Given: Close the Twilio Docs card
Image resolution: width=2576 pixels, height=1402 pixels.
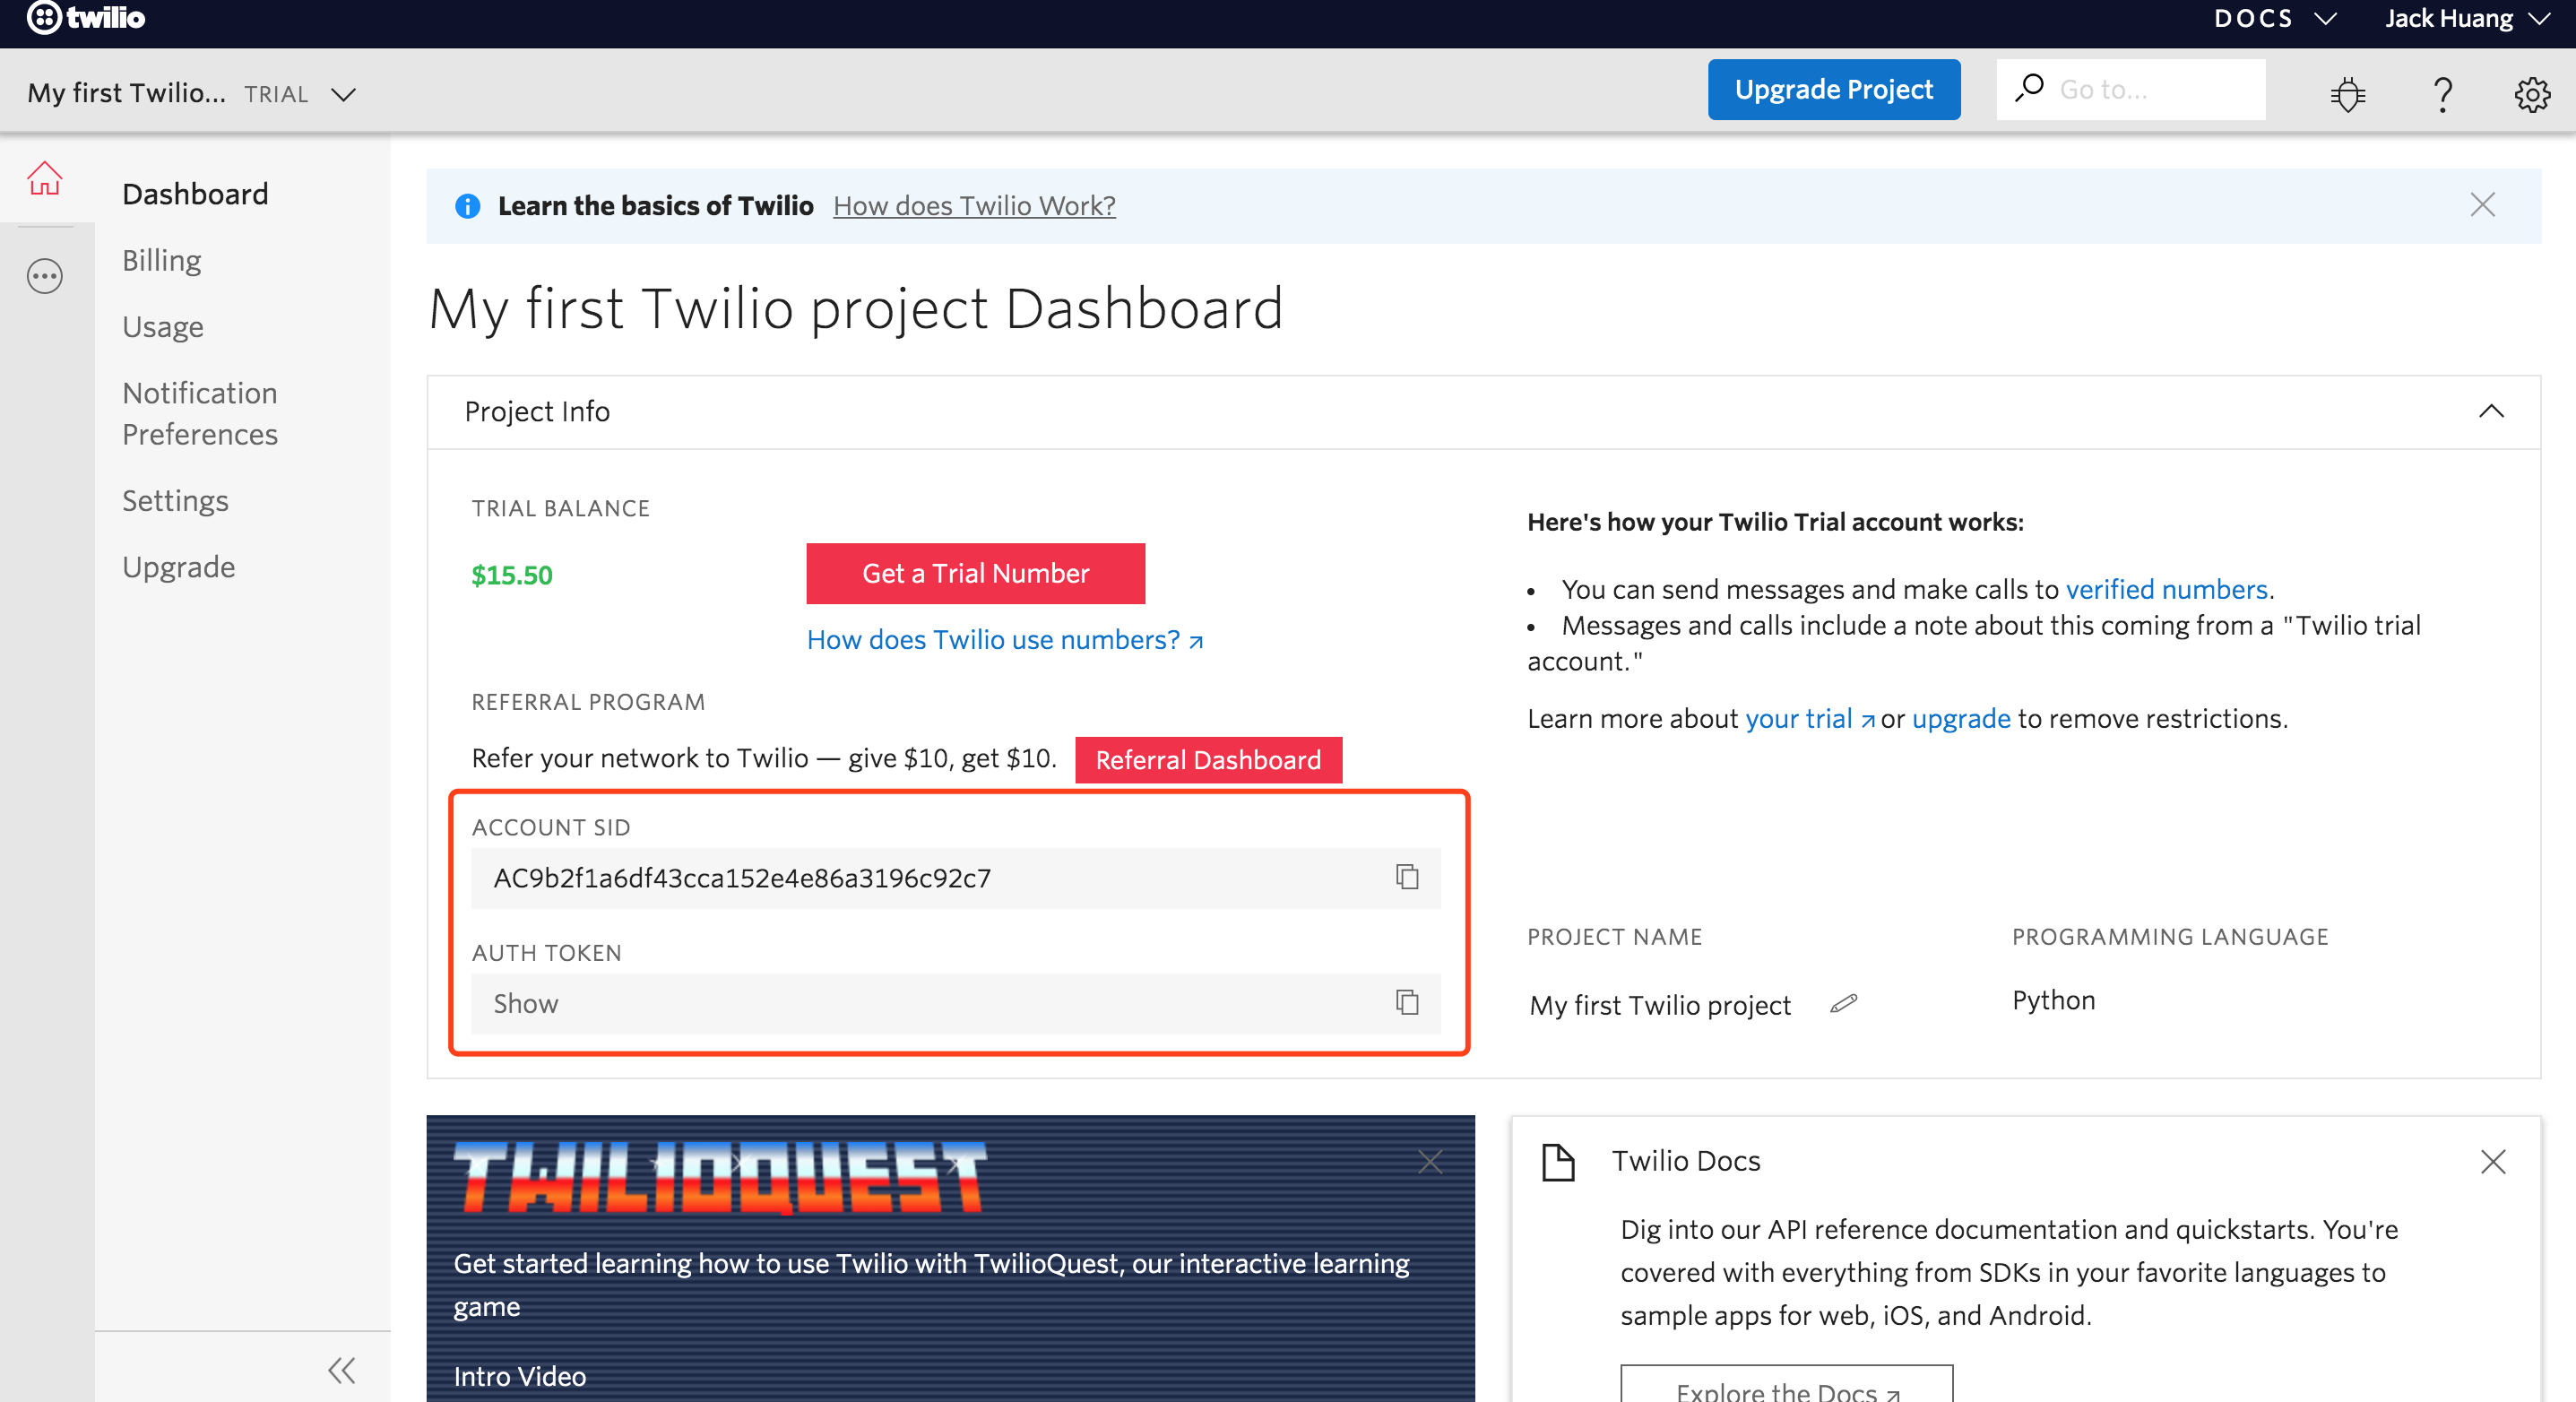Looking at the screenshot, I should [x=2492, y=1161].
